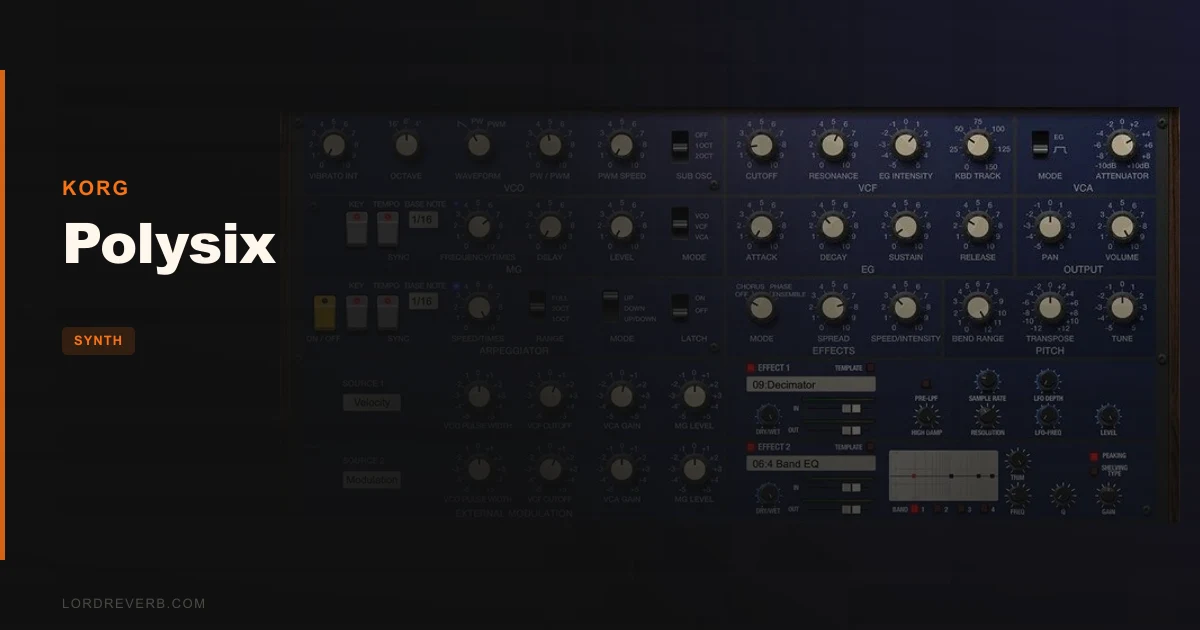Click the EG INTENSITY knob

tap(906, 146)
